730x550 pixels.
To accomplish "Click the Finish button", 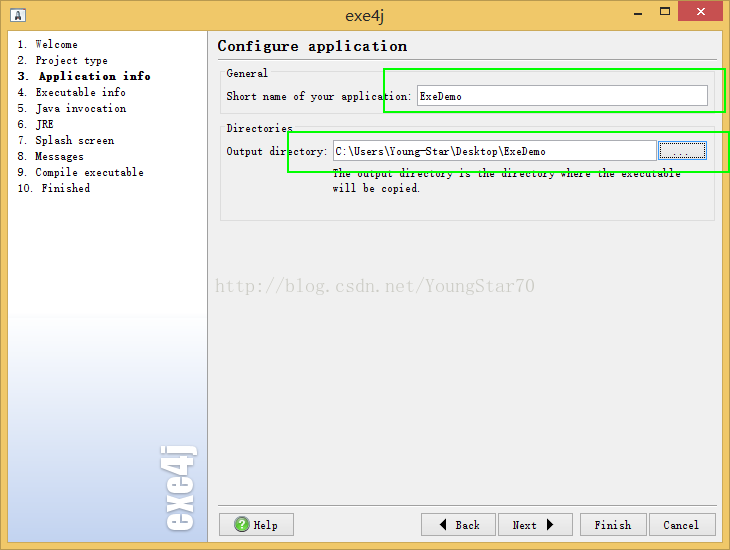I will tap(613, 525).
